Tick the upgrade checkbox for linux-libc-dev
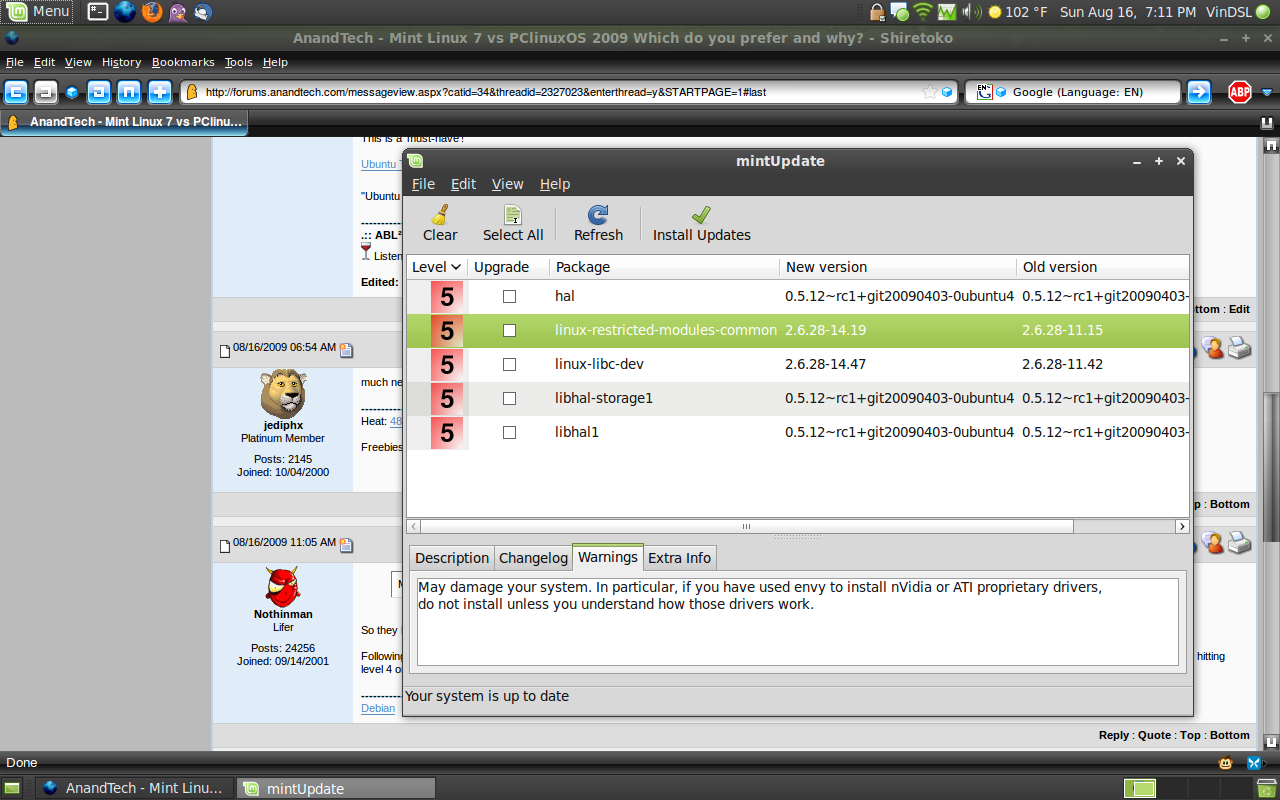The image size is (1280, 800). pos(509,364)
